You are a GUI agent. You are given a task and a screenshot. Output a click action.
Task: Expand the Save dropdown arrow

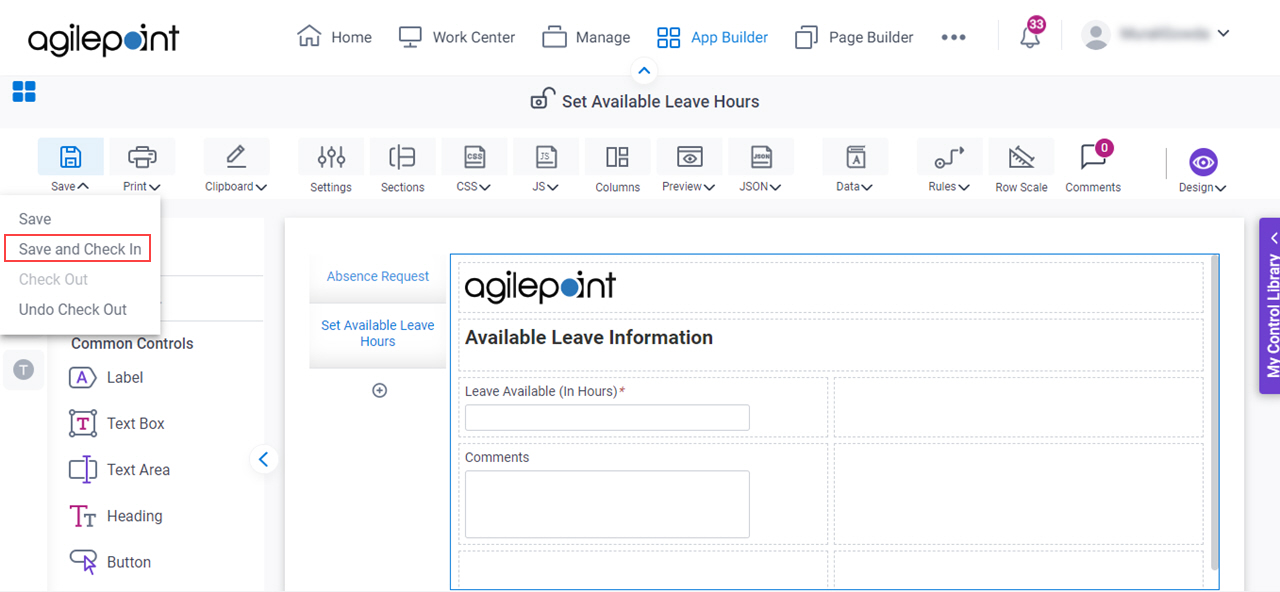(83, 186)
